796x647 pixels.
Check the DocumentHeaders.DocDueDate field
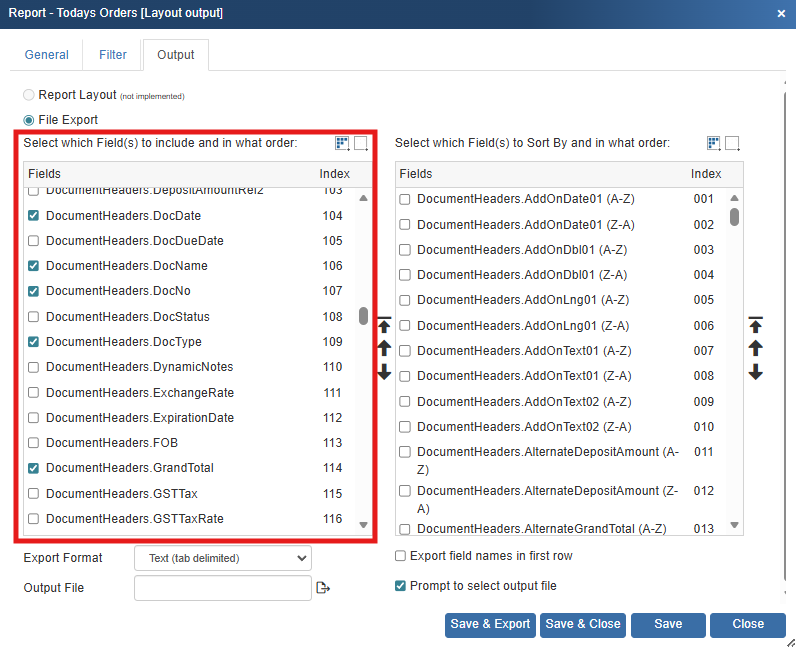34,241
